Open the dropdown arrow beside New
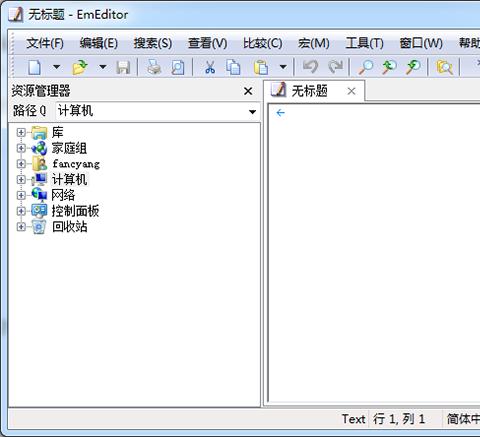The width and height of the screenshot is (480, 437). [x=57, y=67]
